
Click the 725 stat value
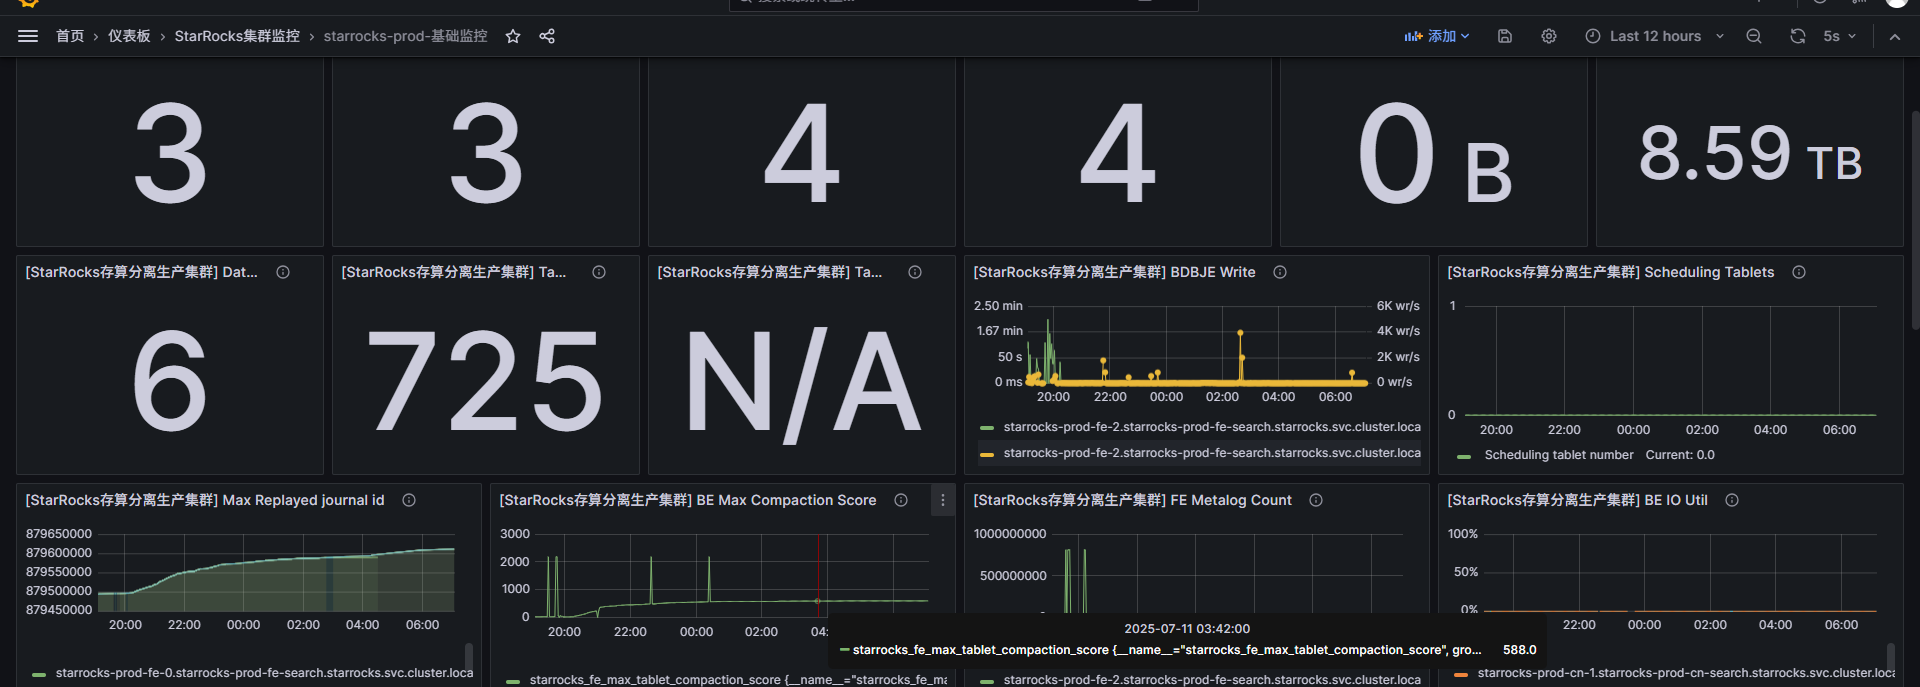485,381
